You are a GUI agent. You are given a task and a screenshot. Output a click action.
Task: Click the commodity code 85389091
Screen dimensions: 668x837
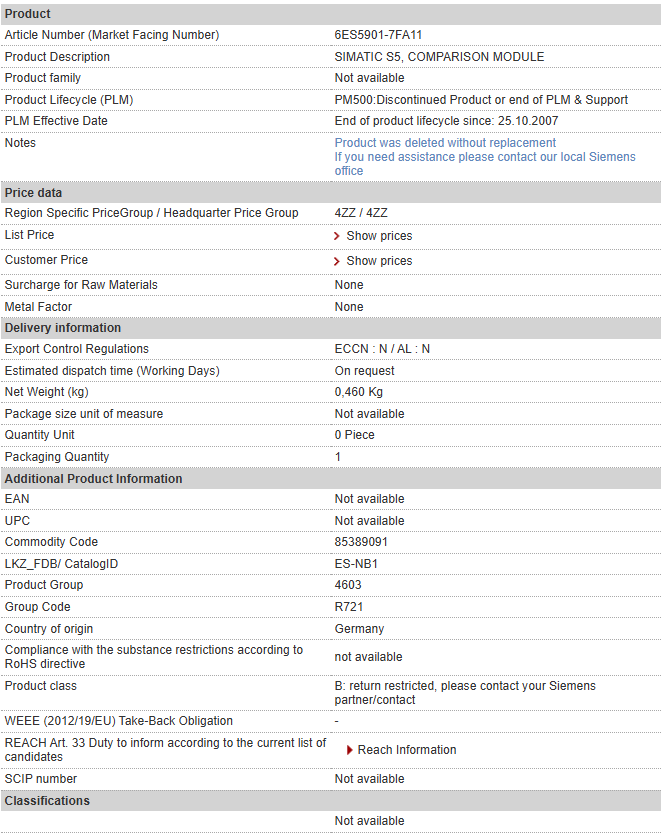(361, 542)
